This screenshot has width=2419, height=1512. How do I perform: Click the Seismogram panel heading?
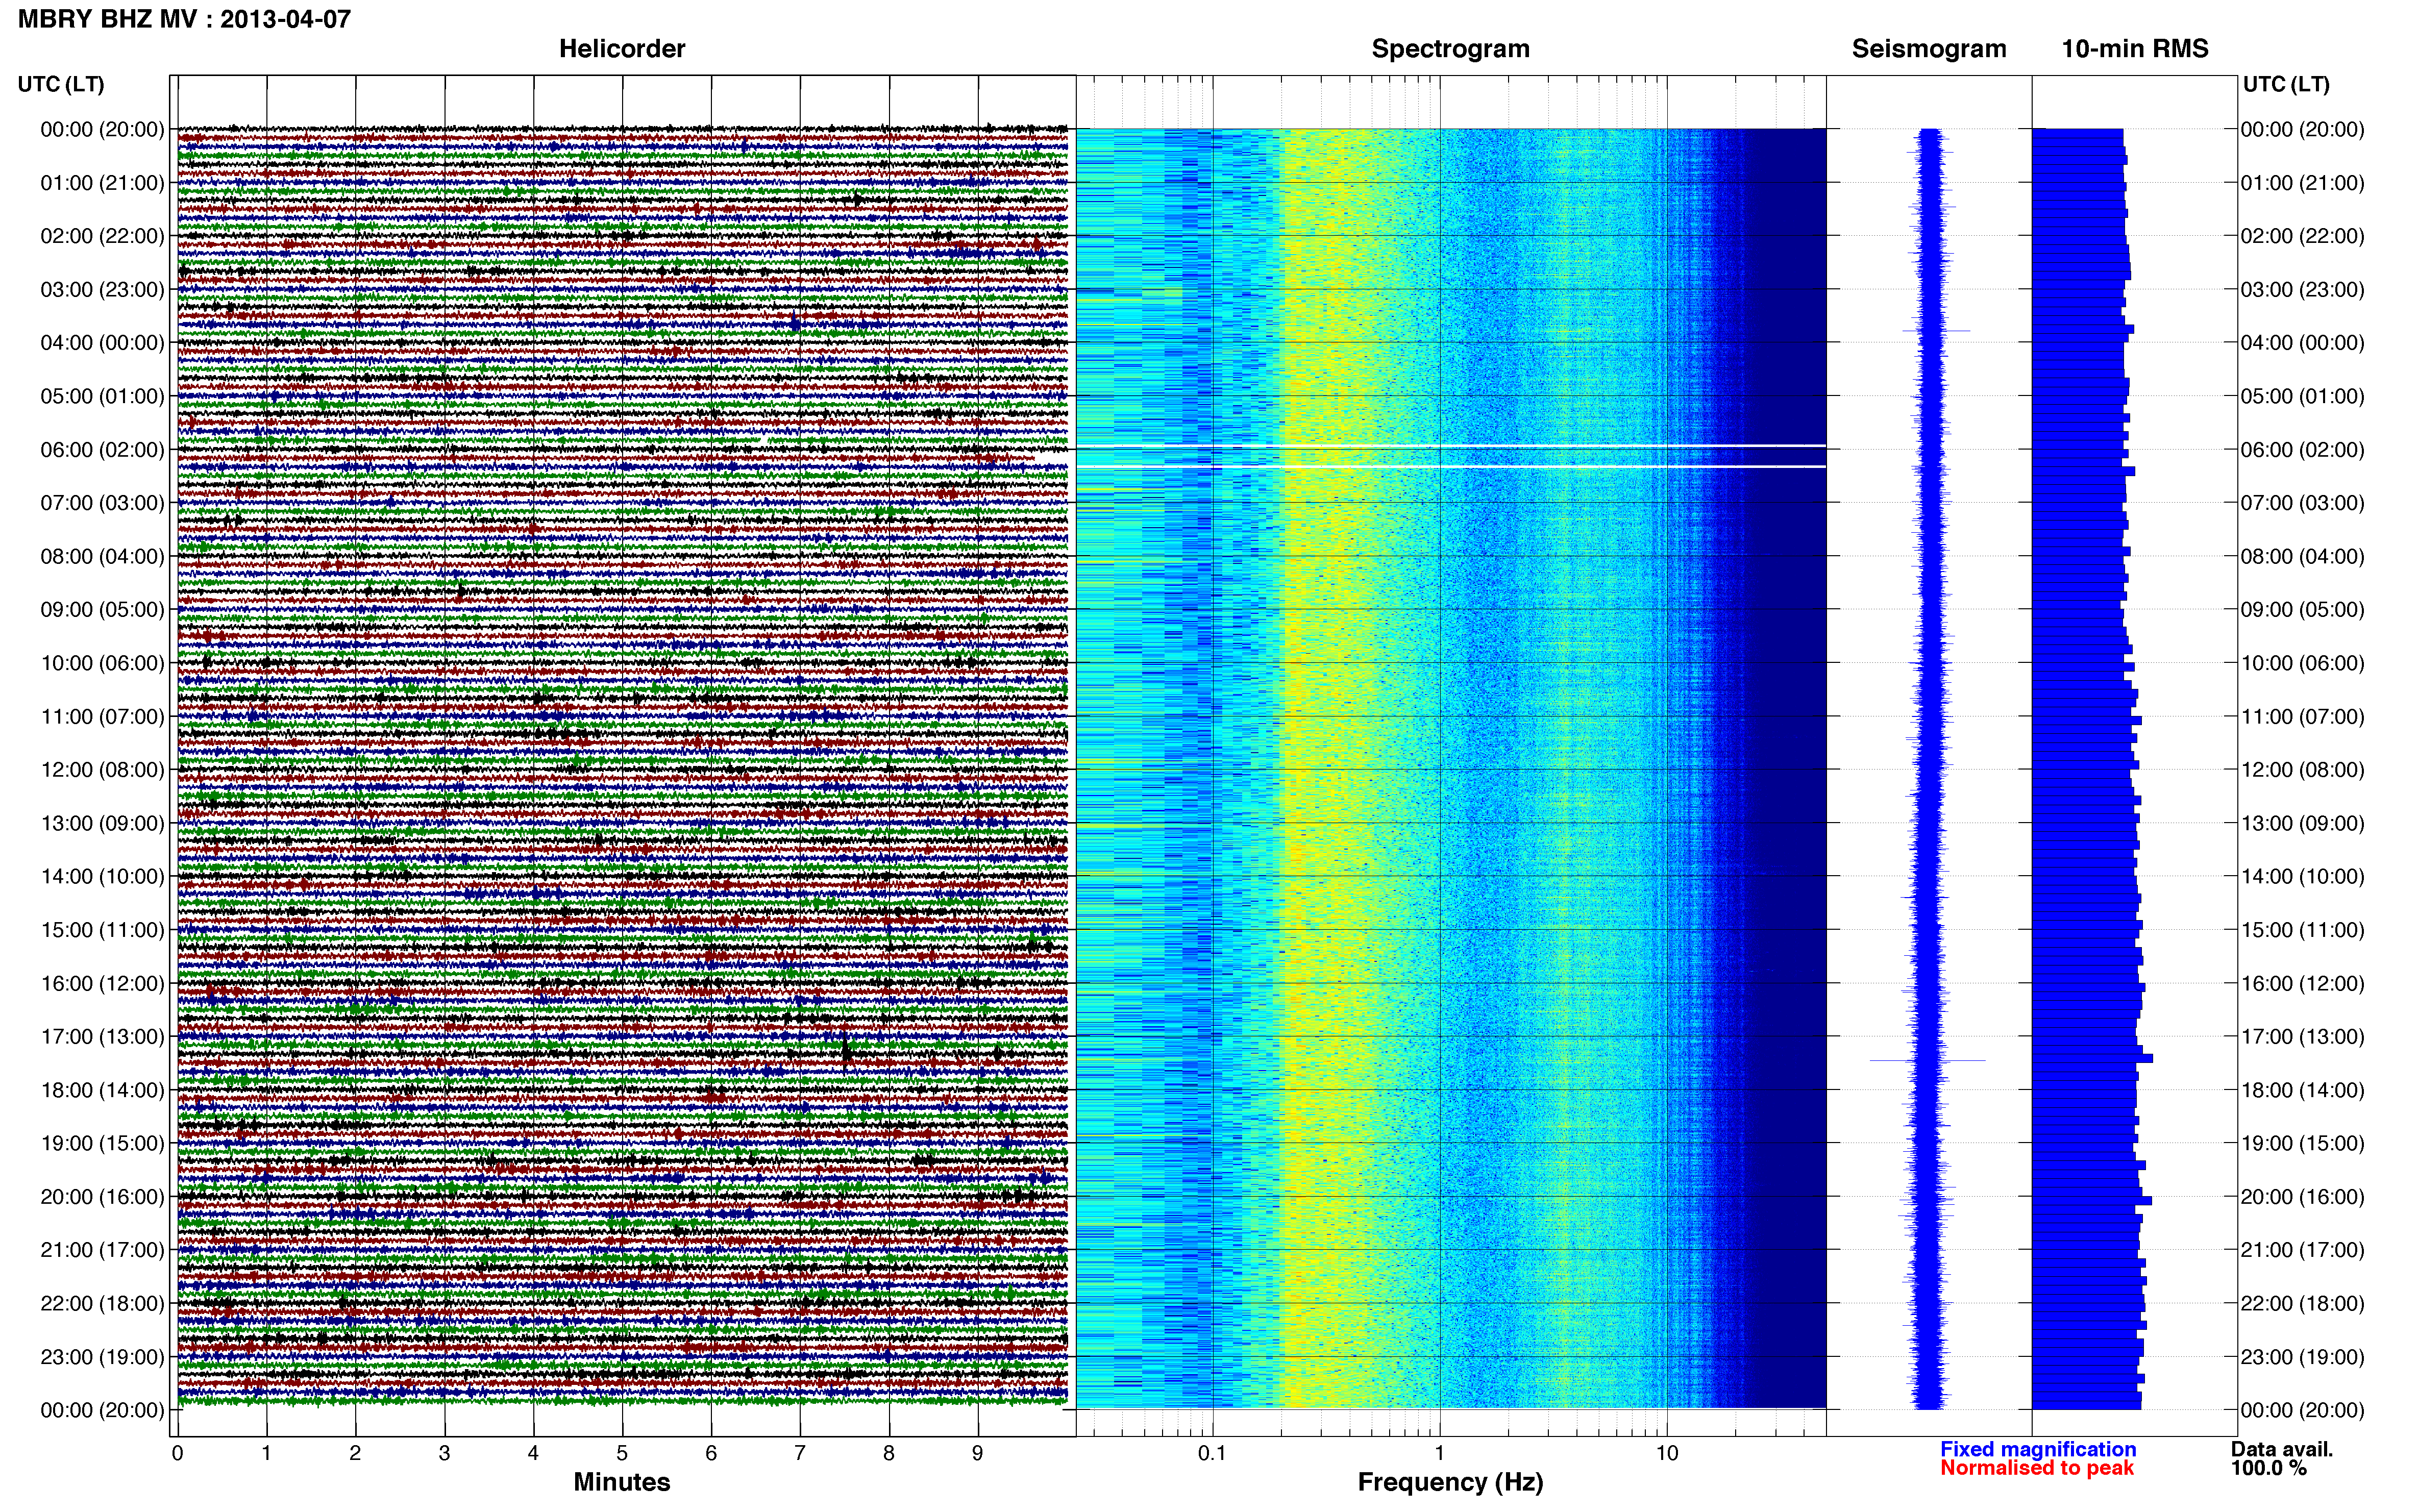click(x=1929, y=49)
